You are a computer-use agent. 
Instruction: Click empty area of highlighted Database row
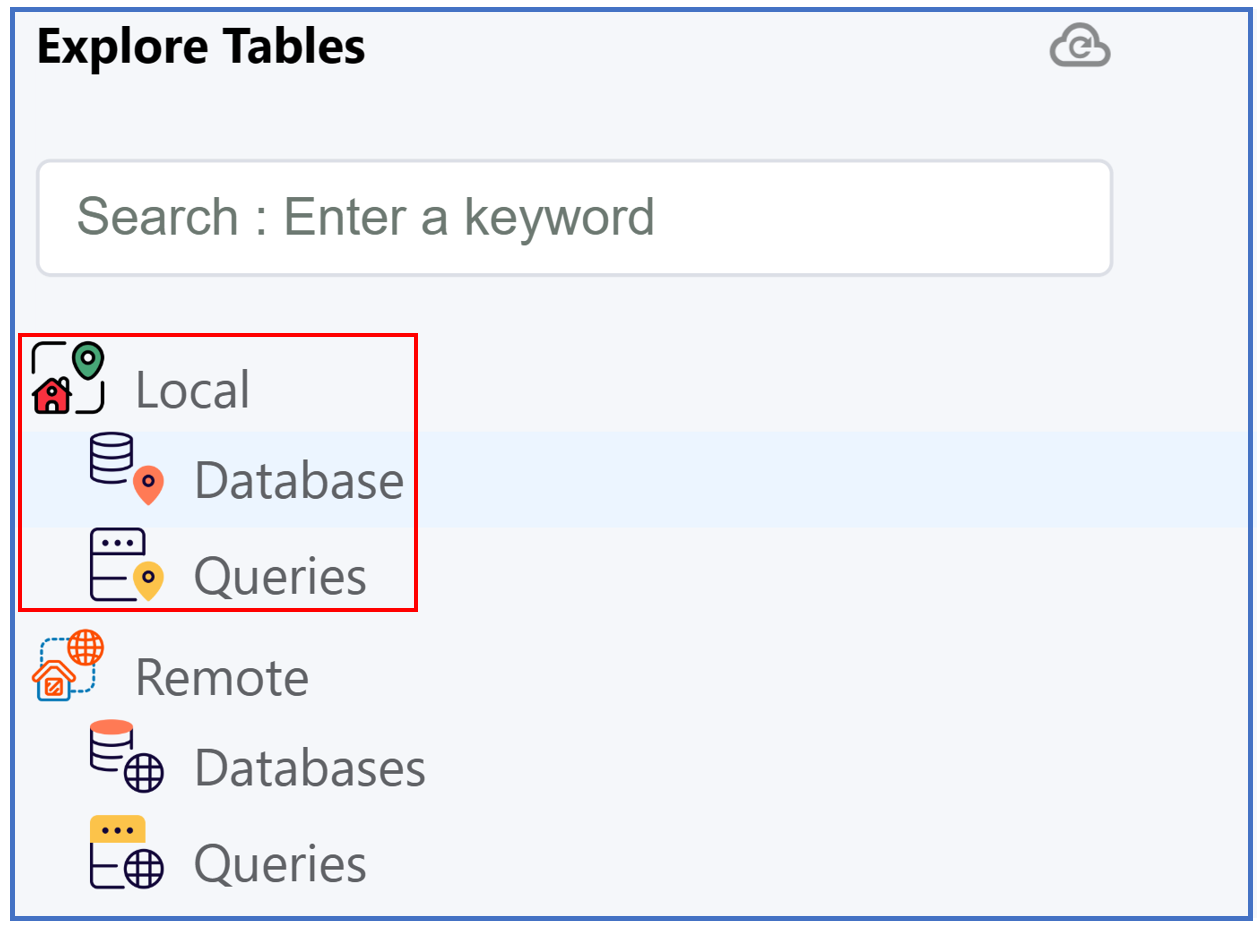coord(800,481)
